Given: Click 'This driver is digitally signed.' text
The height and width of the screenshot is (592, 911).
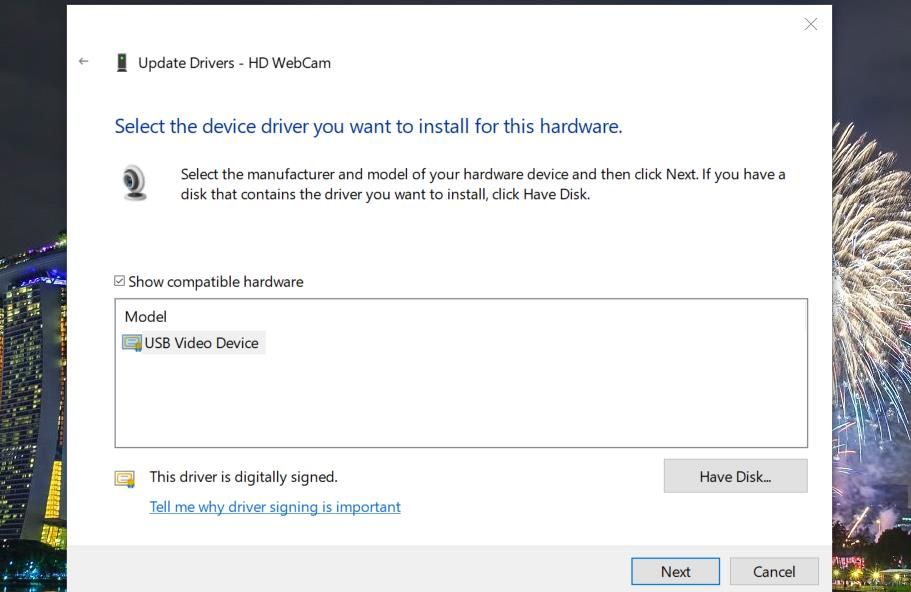Looking at the screenshot, I should pos(243,477).
